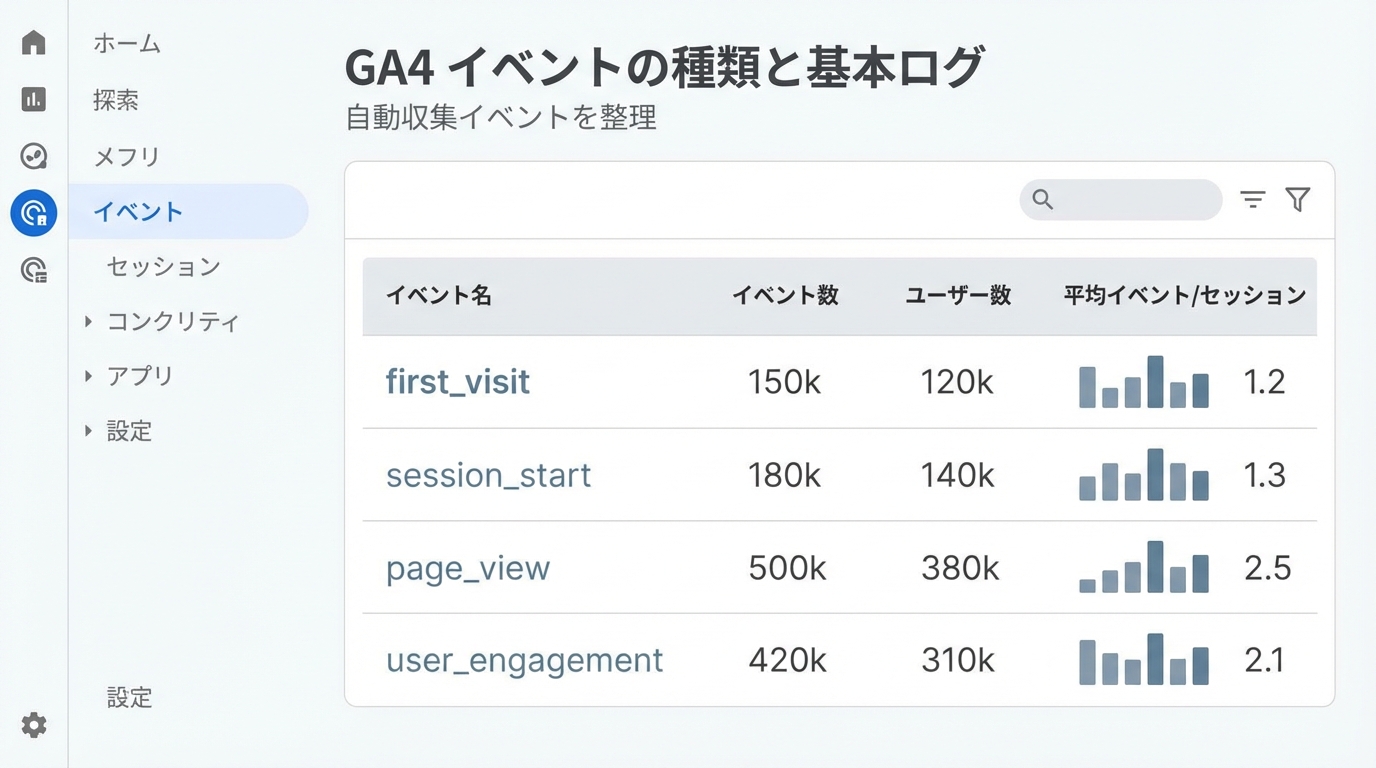Open the page_view event link
Screen dimensions: 1376x768
click(468, 568)
